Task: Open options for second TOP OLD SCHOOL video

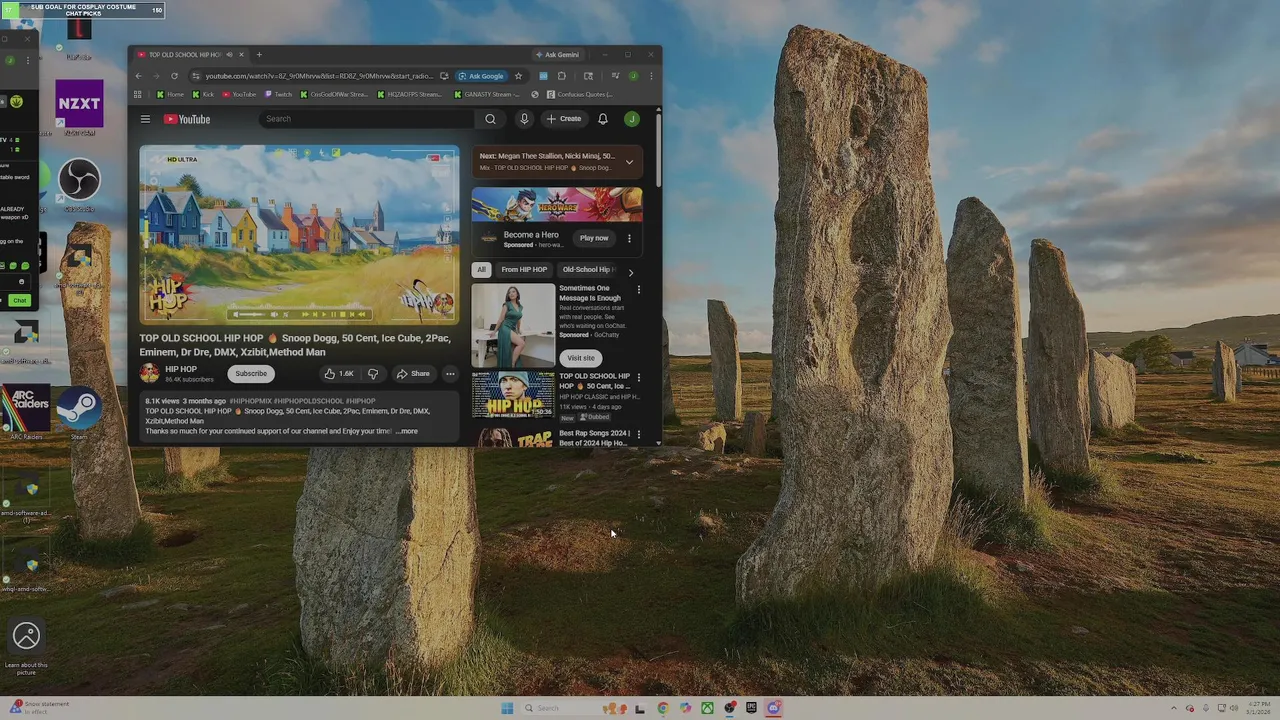Action: tap(639, 378)
